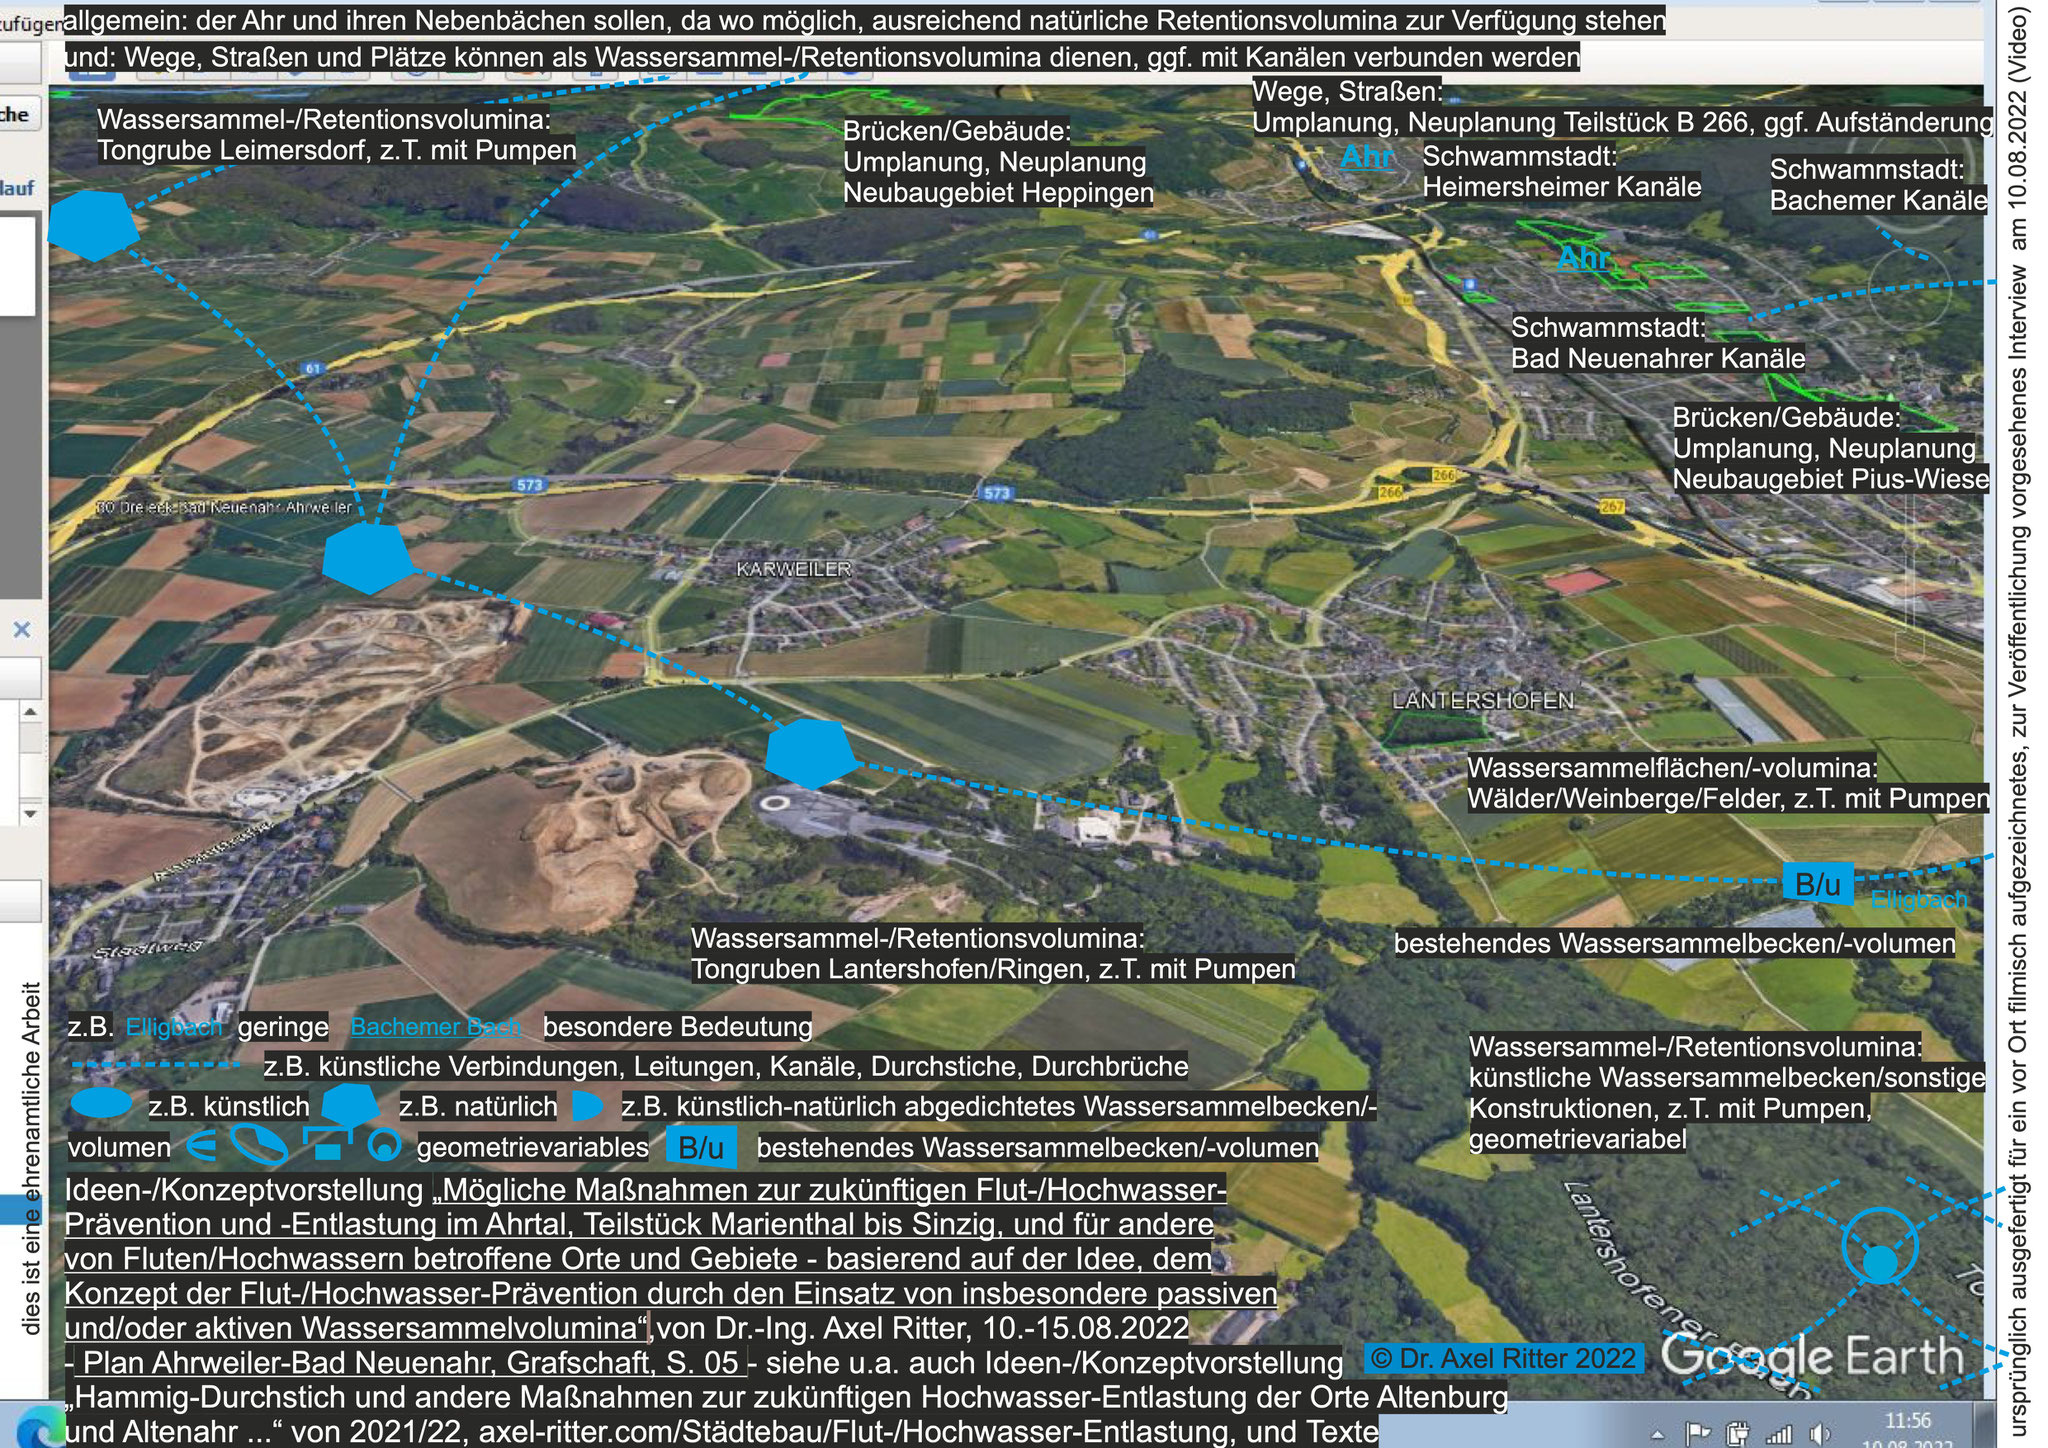This screenshot has height=1448, width=2048.
Task: Click the KARWEILER place label on map
Action: pos(793,569)
